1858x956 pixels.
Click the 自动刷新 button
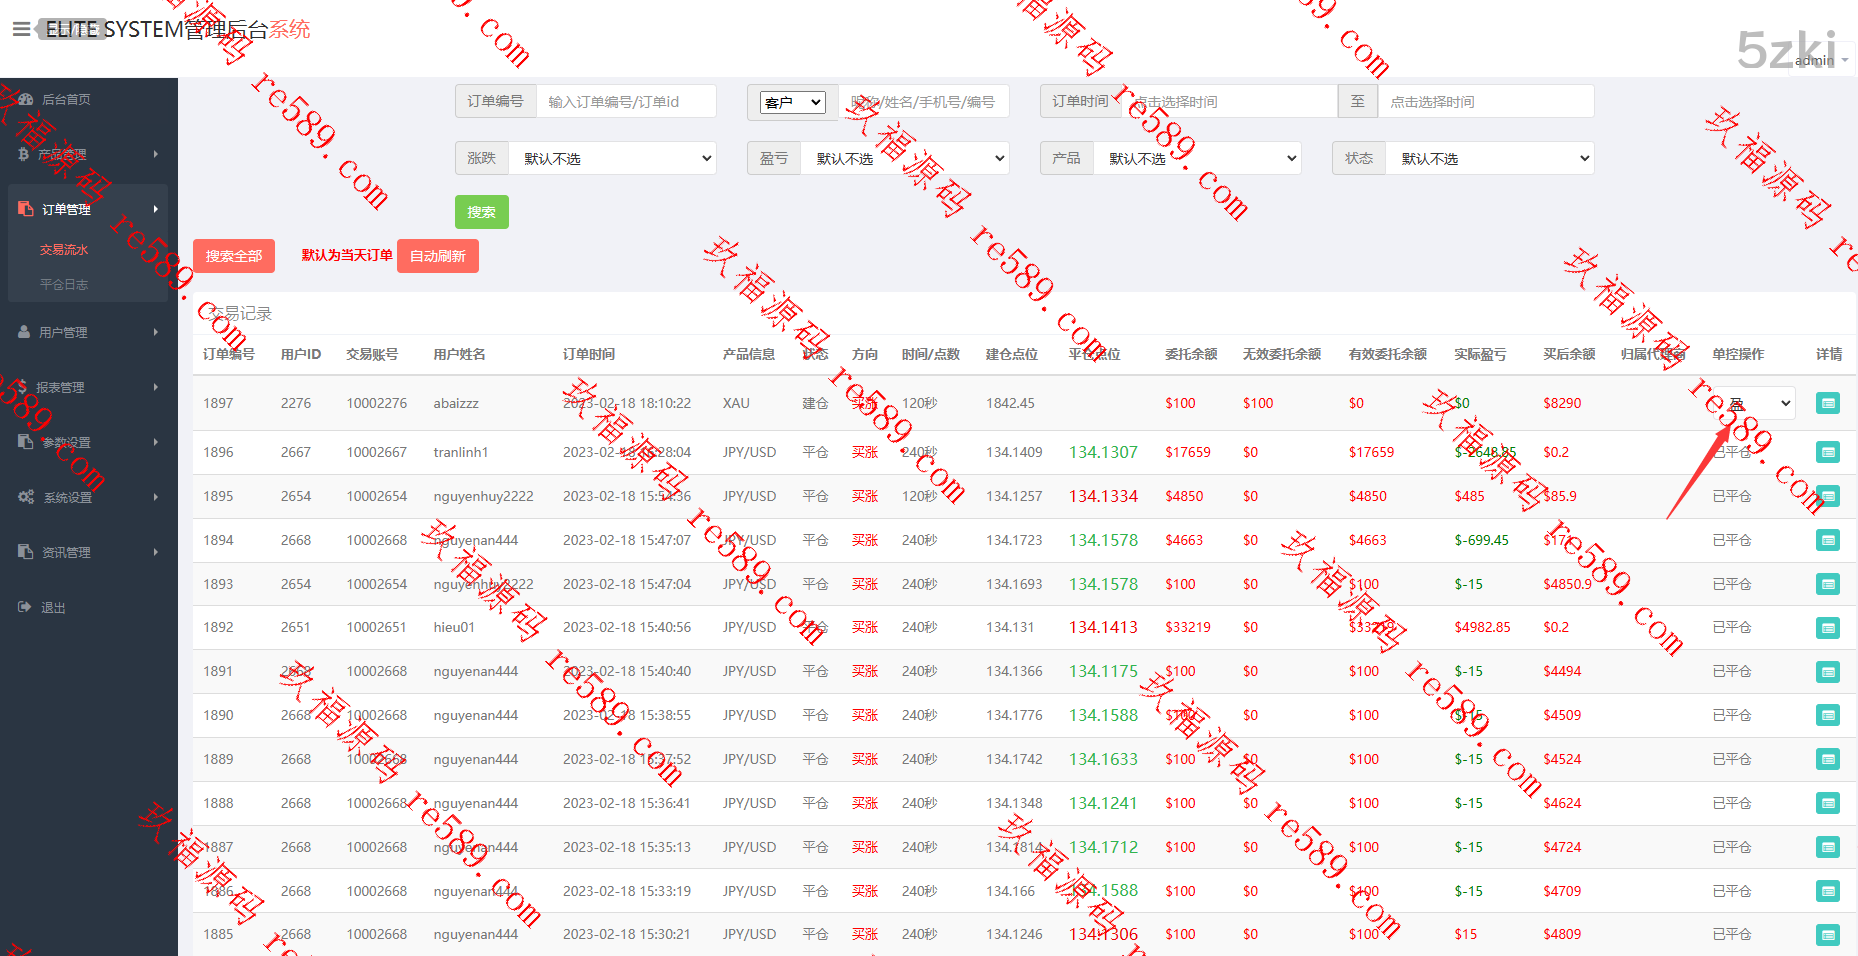437,256
